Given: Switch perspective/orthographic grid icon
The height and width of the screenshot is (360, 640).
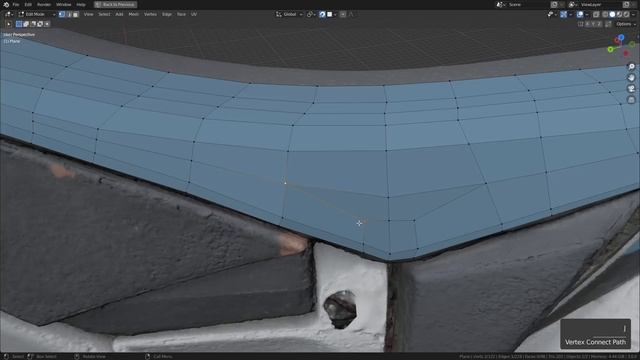Looking at the screenshot, I should pyautogui.click(x=631, y=100).
